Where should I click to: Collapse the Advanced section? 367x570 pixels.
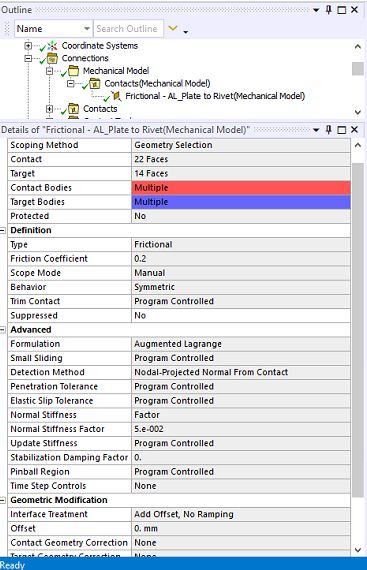3,330
